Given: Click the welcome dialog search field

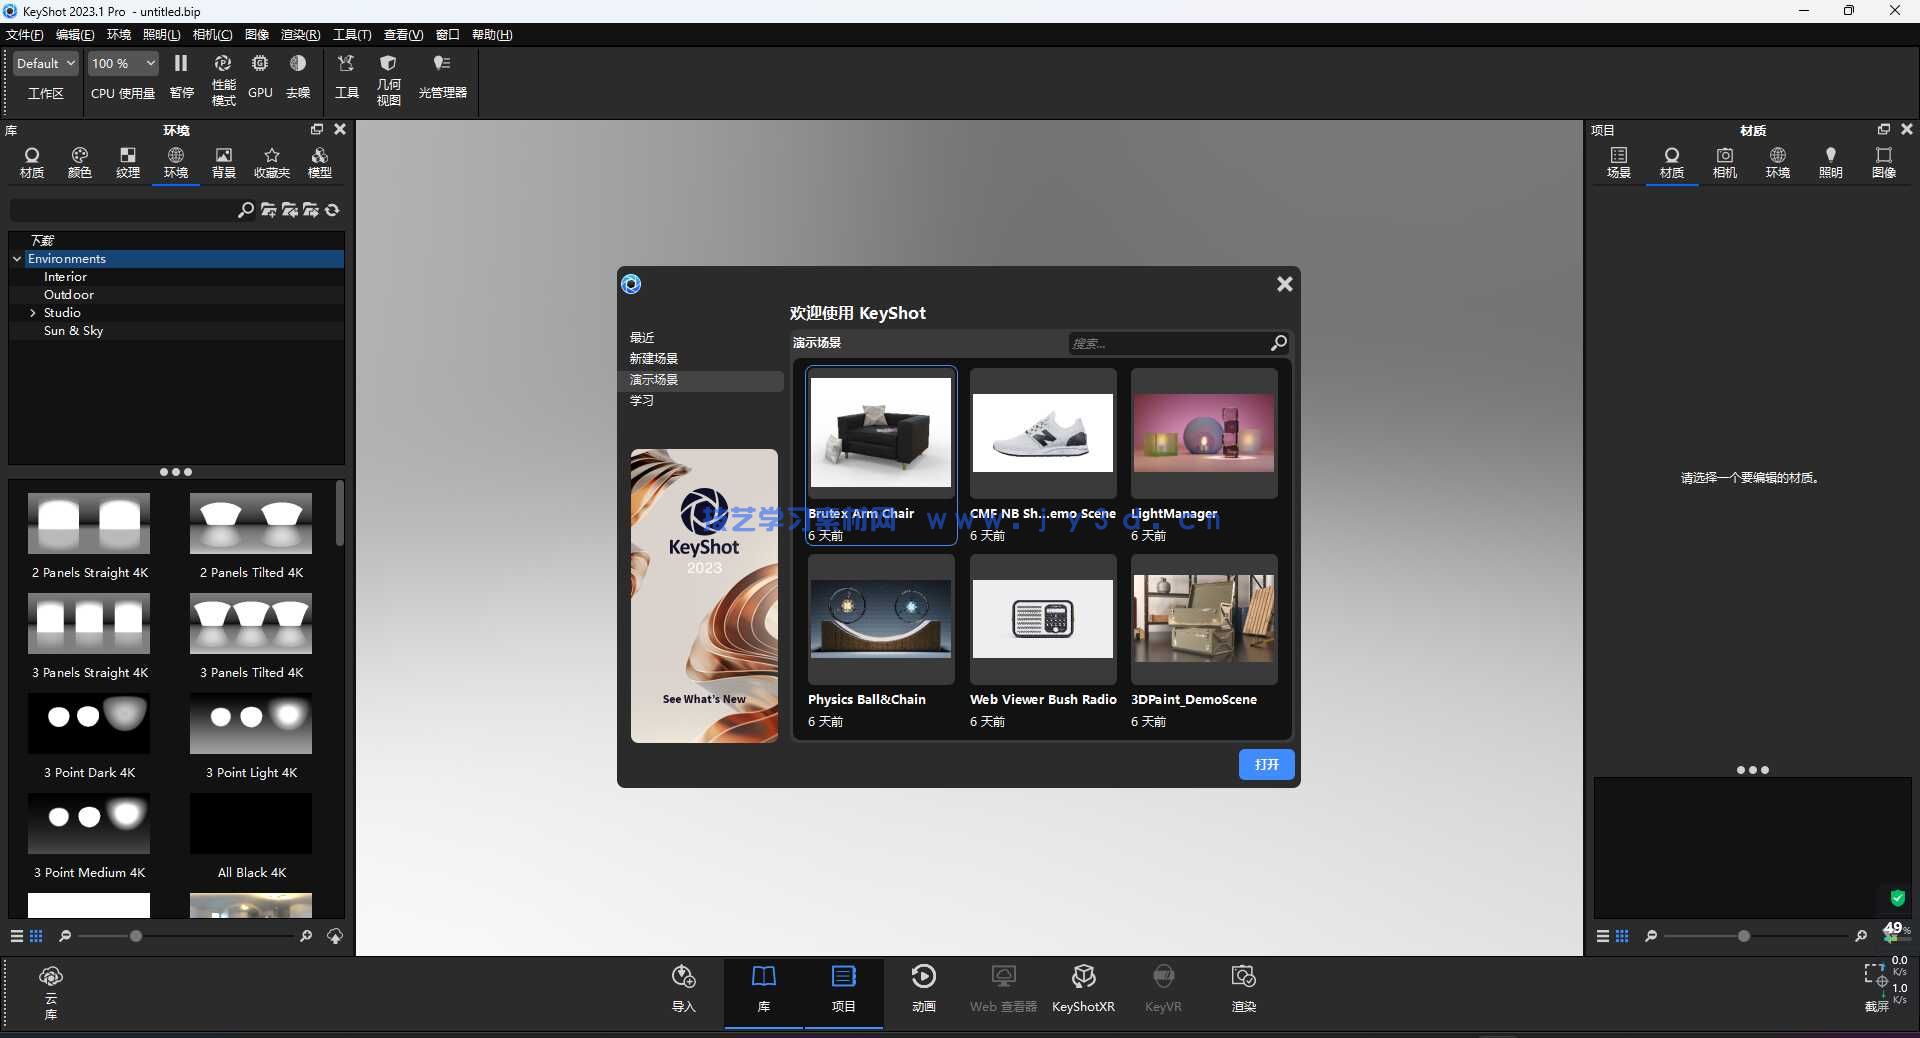Looking at the screenshot, I should tap(1168, 343).
